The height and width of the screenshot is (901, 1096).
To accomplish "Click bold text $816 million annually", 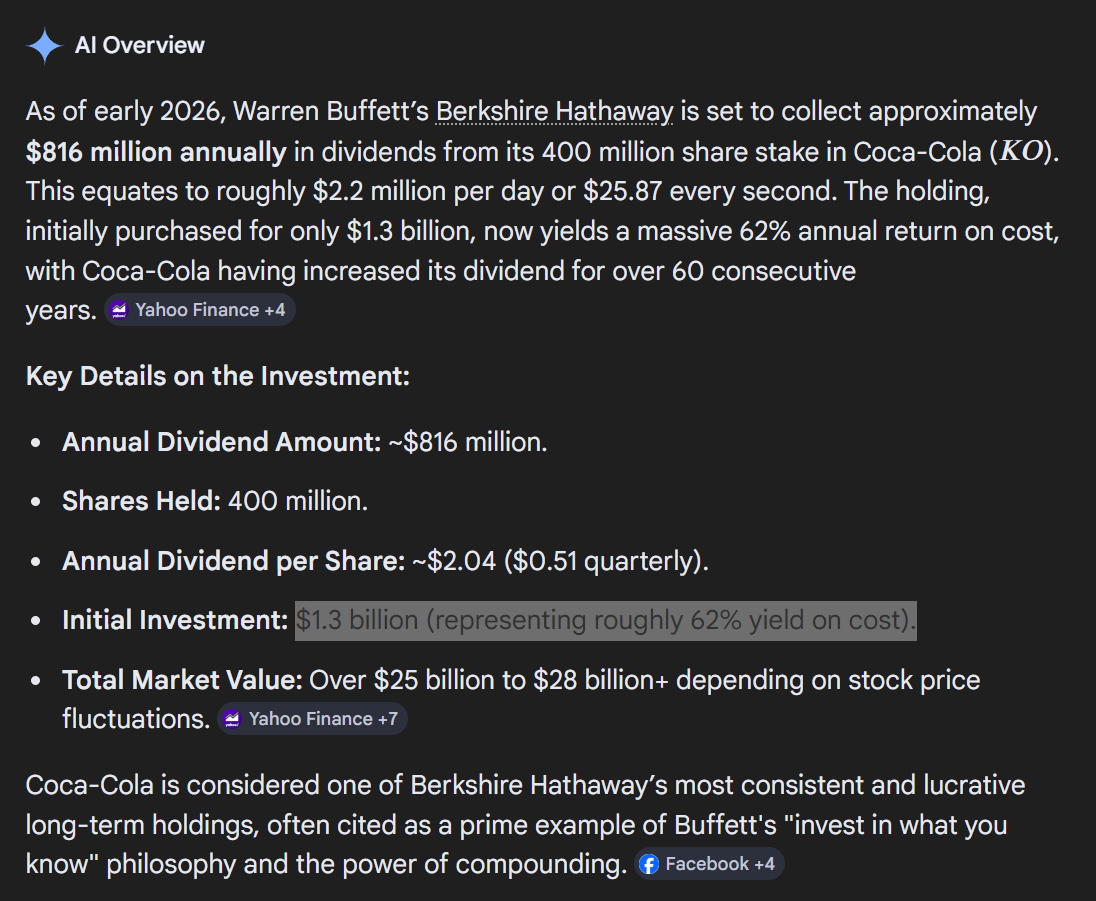I will pyautogui.click(x=156, y=152).
